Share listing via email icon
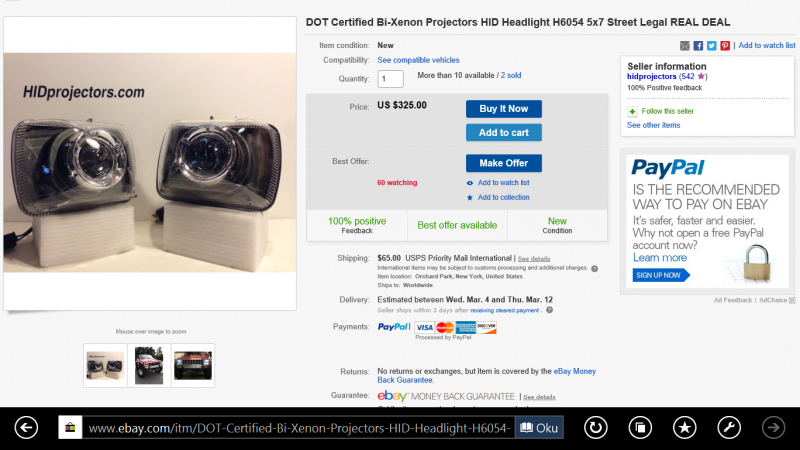Image resolution: width=800 pixels, height=450 pixels. pos(685,46)
